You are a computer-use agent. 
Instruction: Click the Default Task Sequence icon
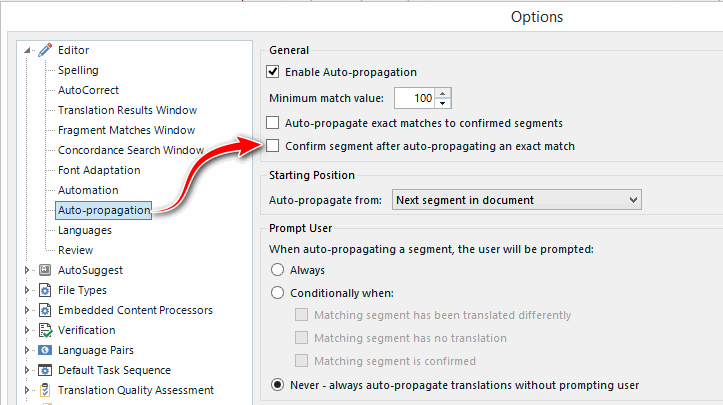pyautogui.click(x=45, y=370)
